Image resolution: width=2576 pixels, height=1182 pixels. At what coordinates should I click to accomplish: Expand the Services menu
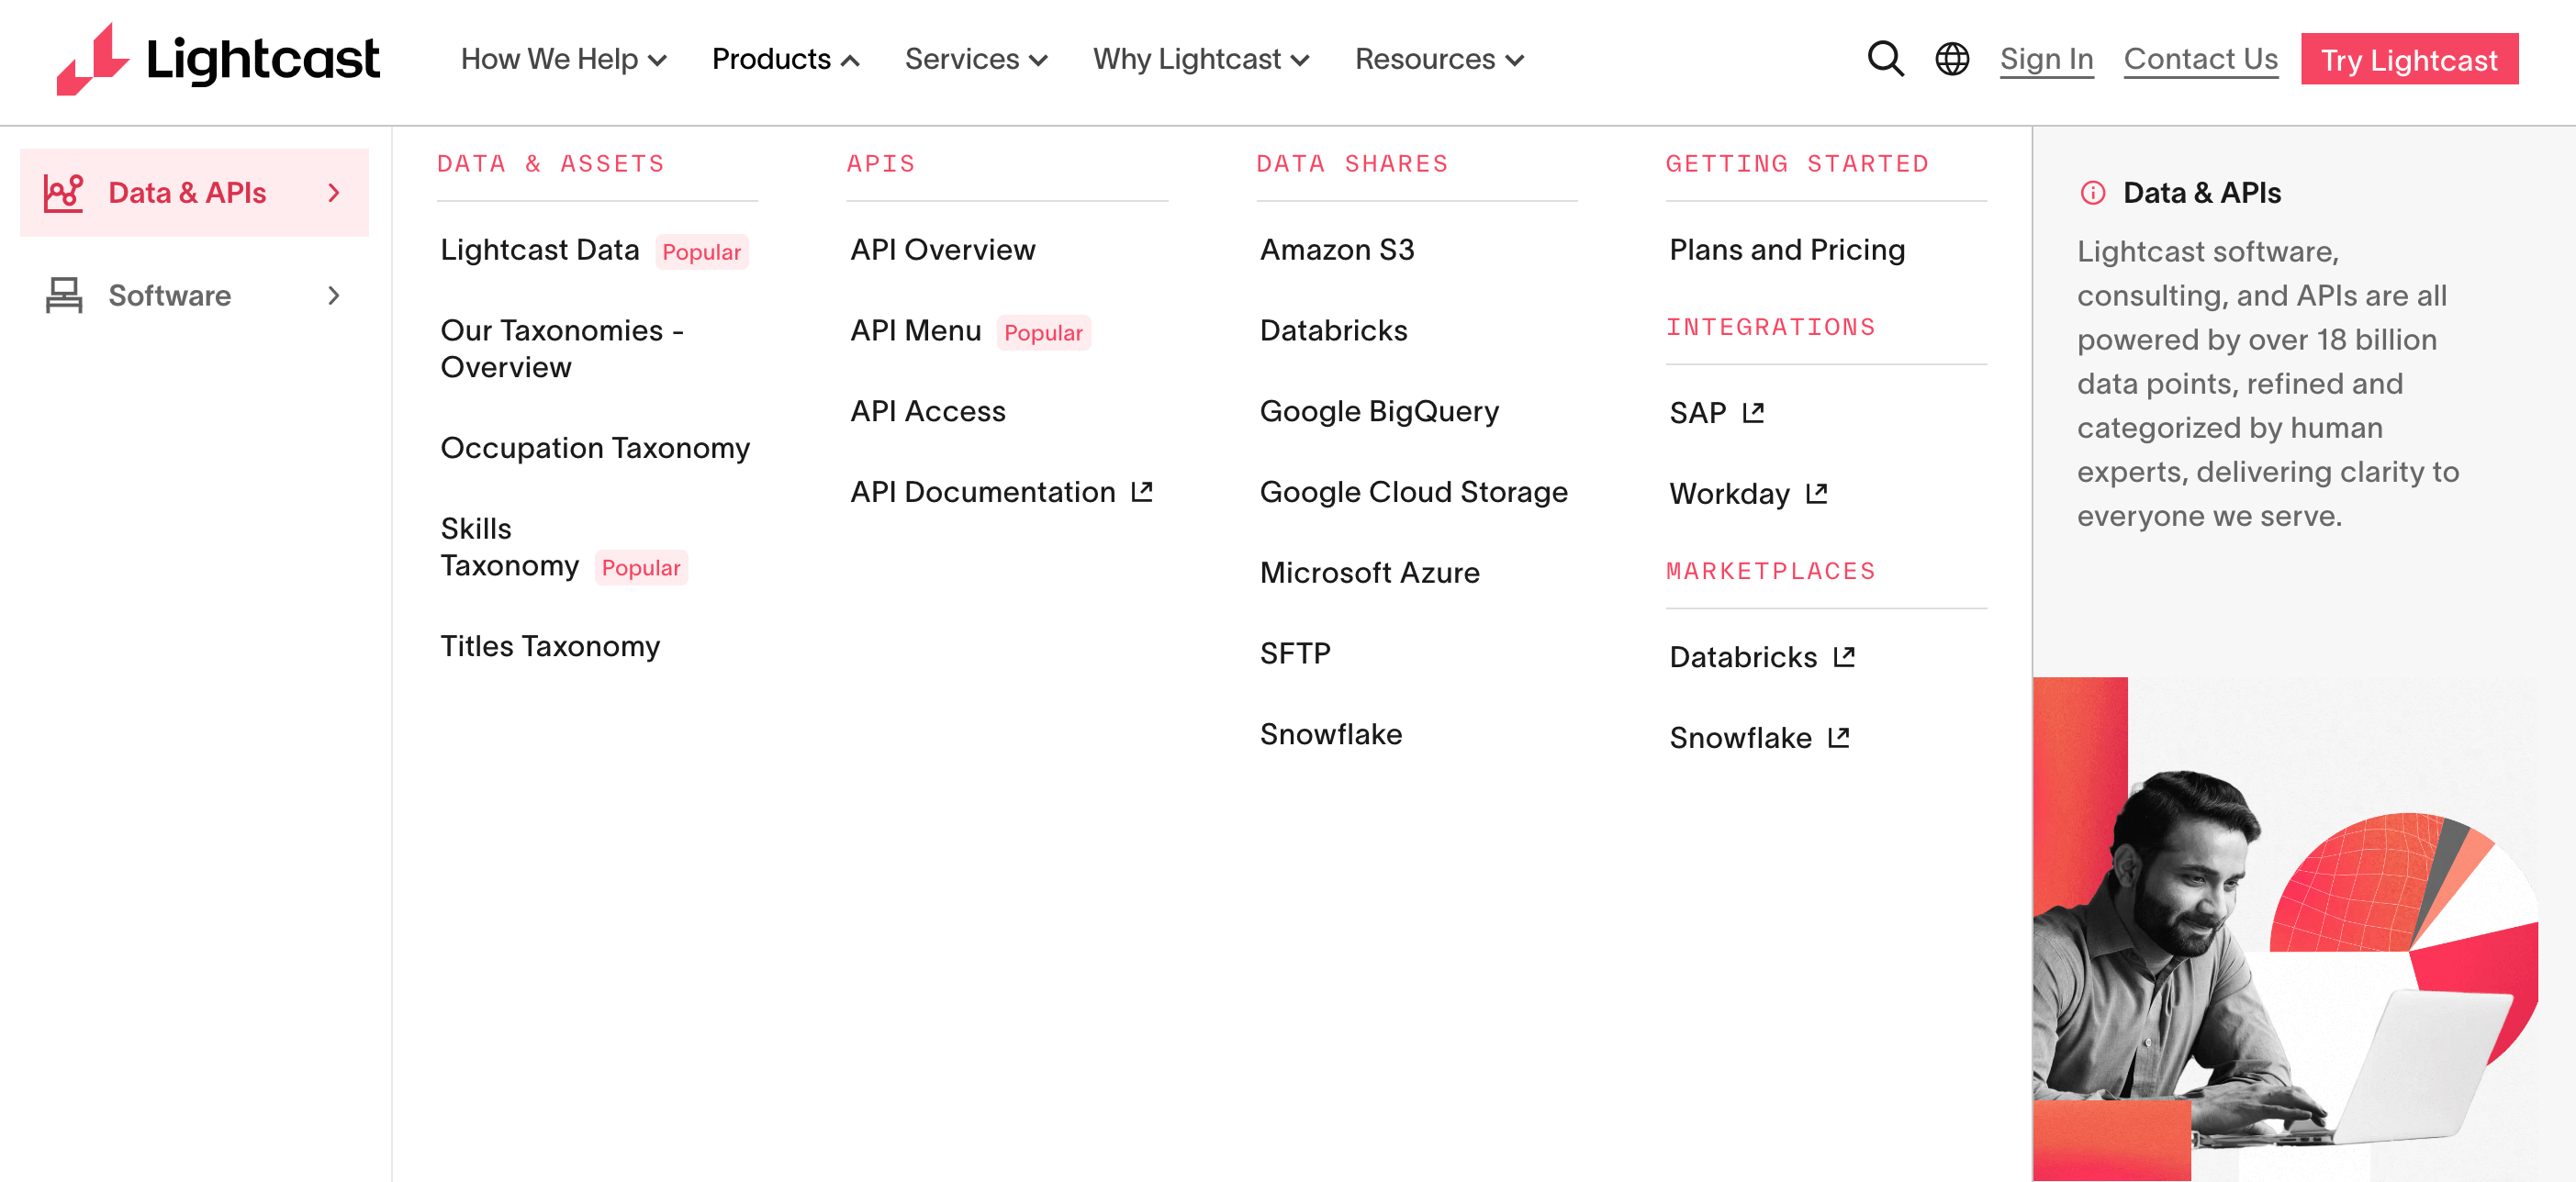click(x=976, y=59)
